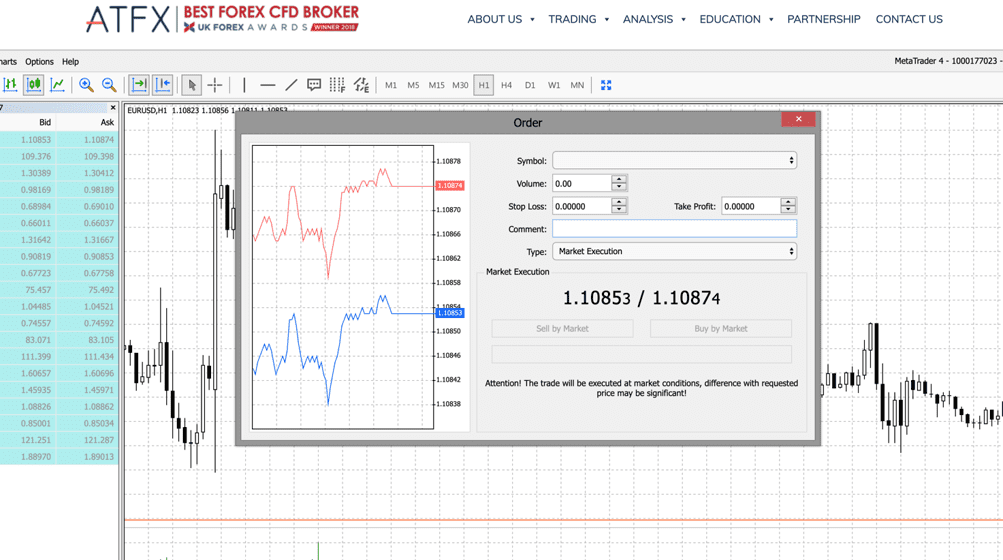Choose the trendline drawing tool
Image resolution: width=1003 pixels, height=560 pixels.
(291, 85)
